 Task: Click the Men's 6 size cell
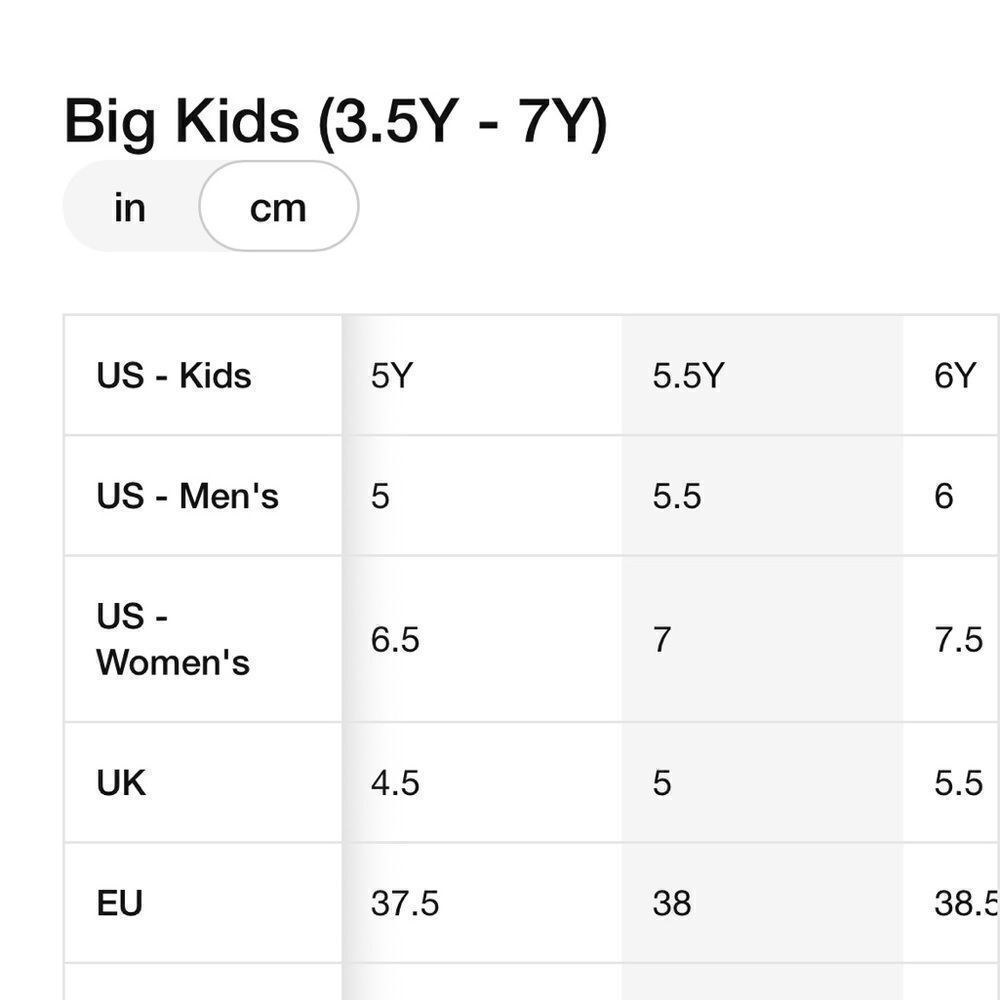click(x=944, y=496)
